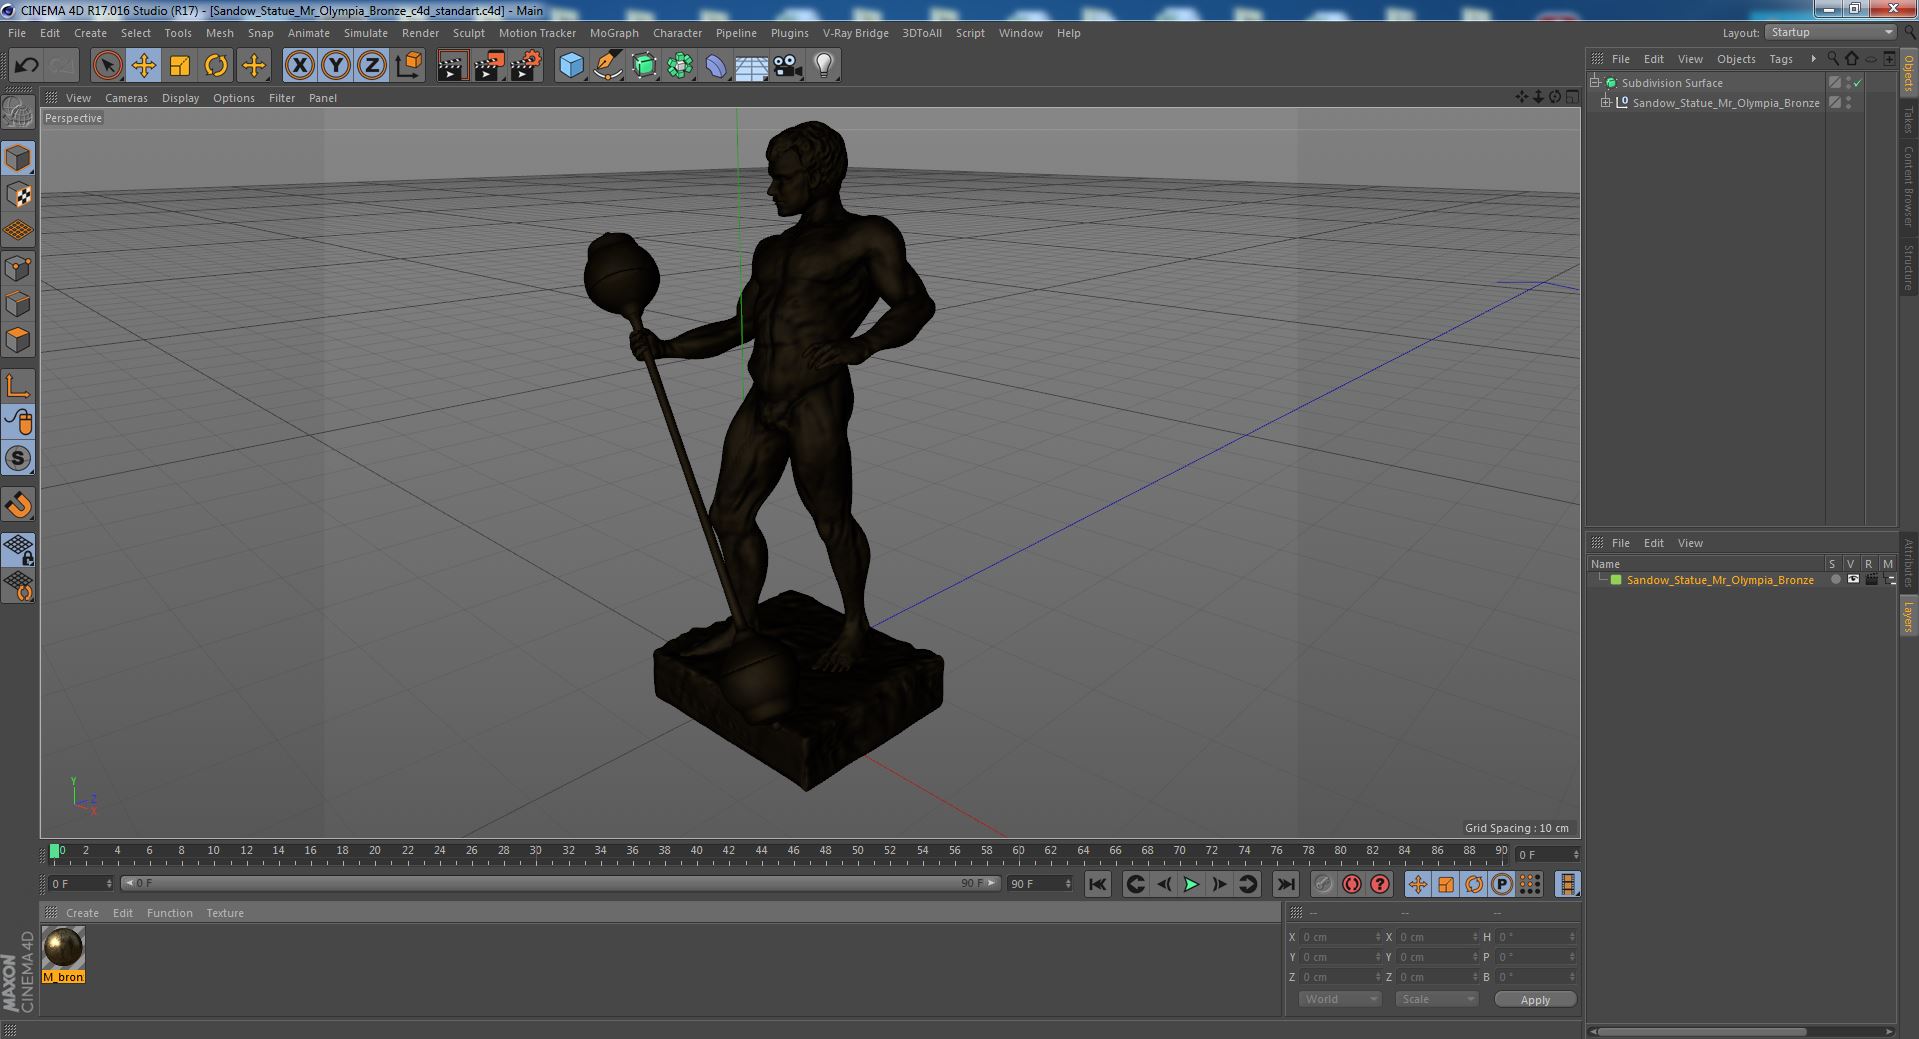Open the File menu
Viewport: 1919px width, 1039px height.
[17, 33]
